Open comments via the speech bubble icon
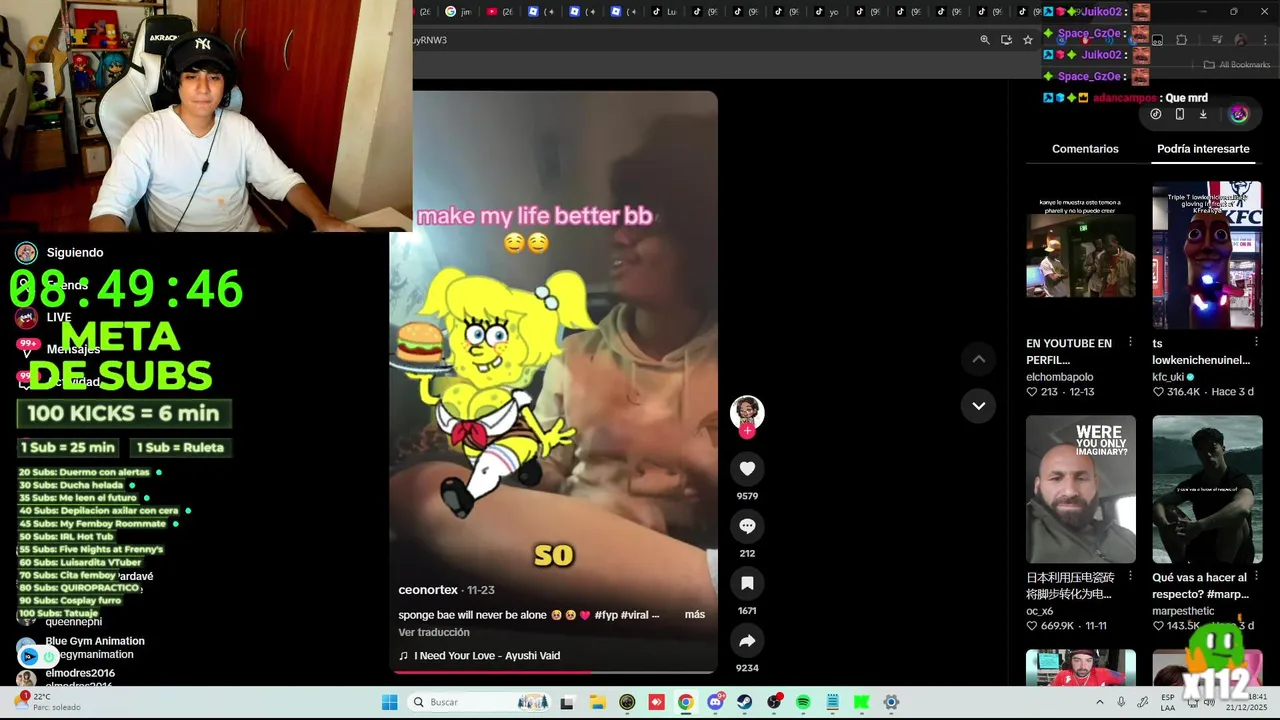Viewport: 1280px width, 720px height. (747, 525)
